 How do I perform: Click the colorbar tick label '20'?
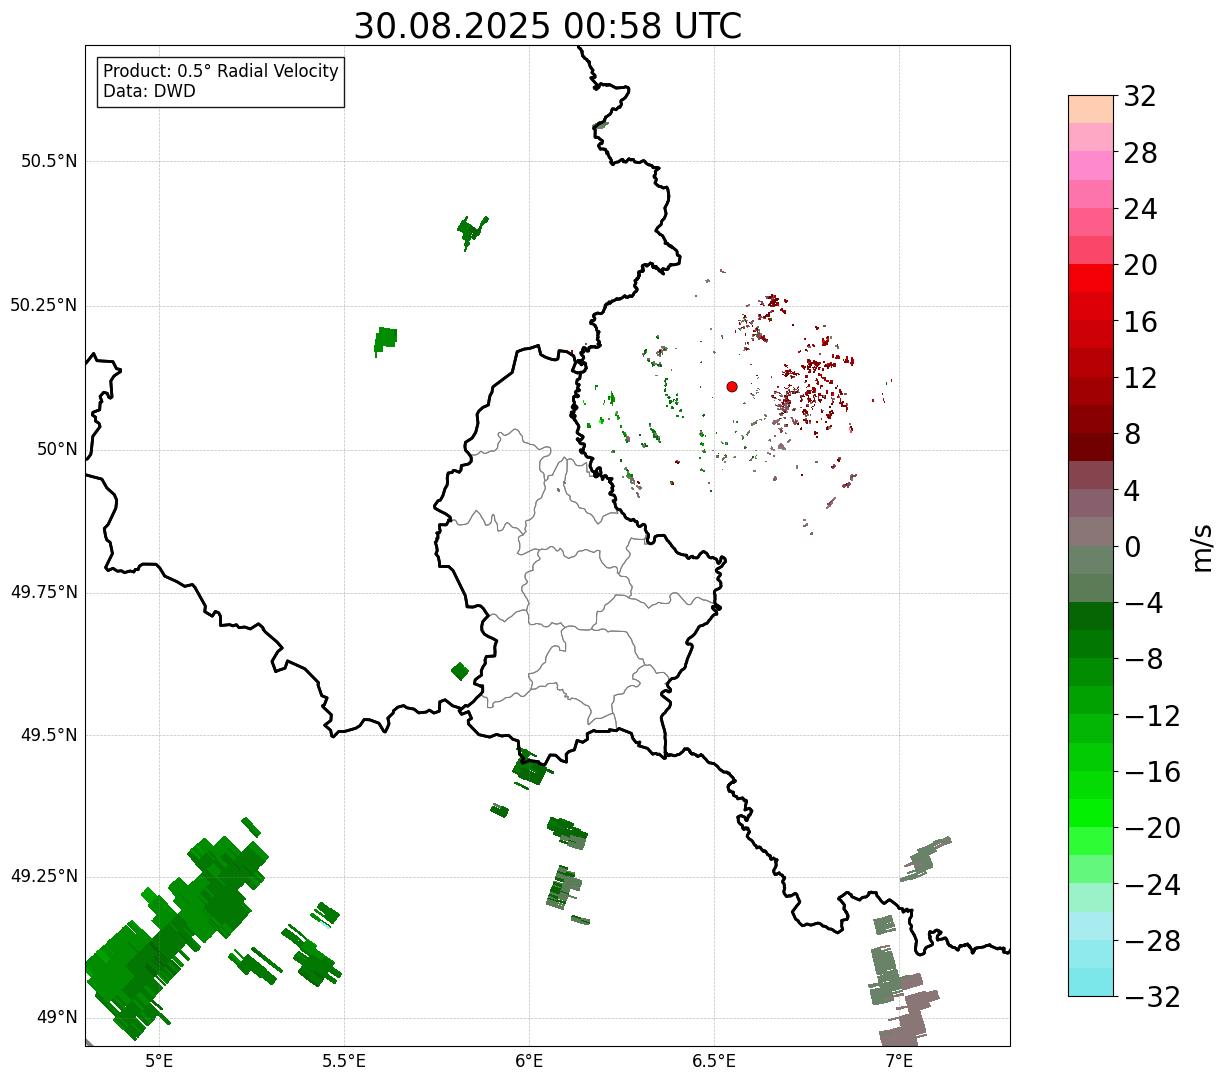[x=1140, y=266]
